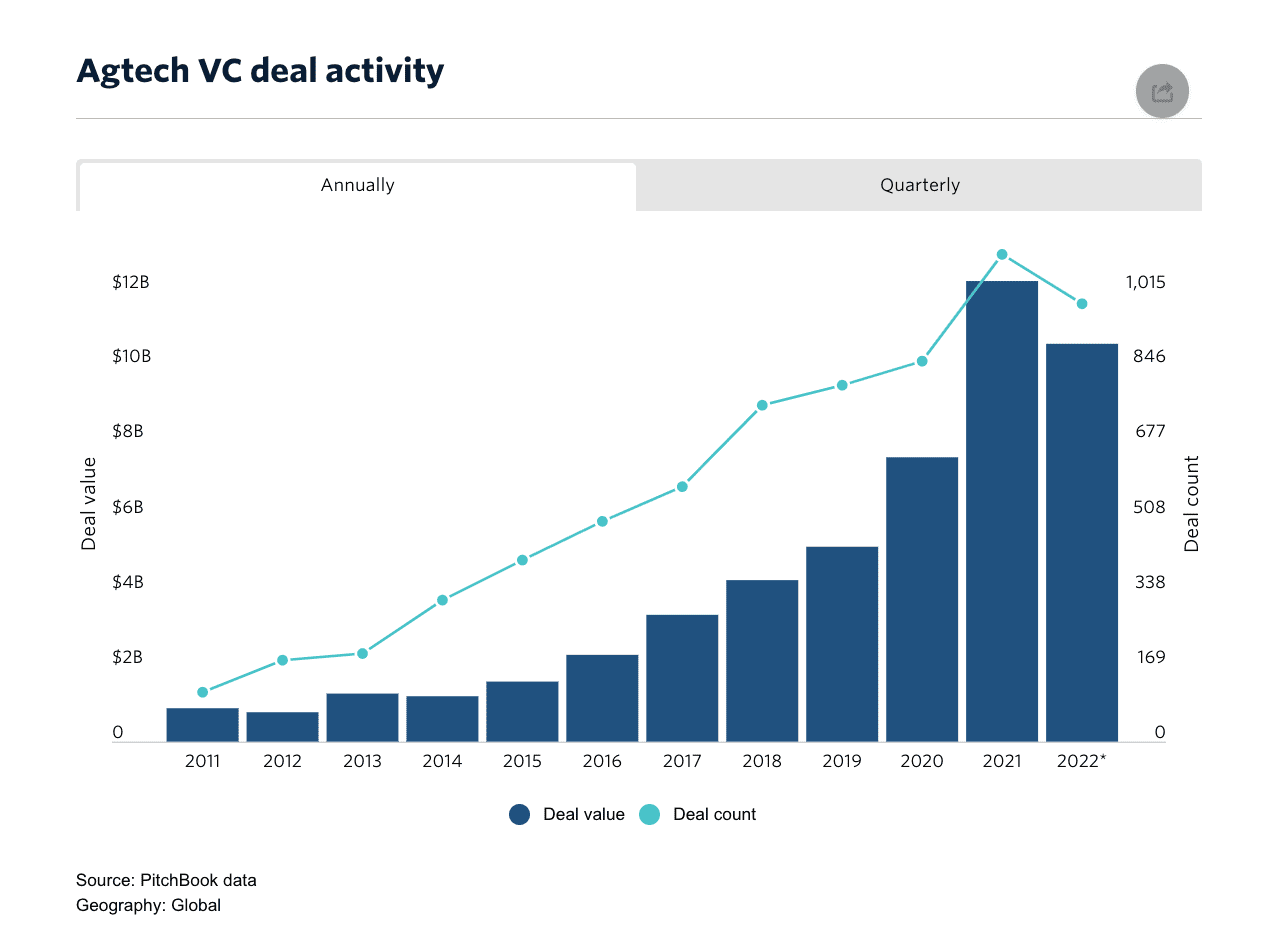Screen dimensions: 1264x932
Task: Click the 2020 deal value bar
Action: tap(922, 599)
